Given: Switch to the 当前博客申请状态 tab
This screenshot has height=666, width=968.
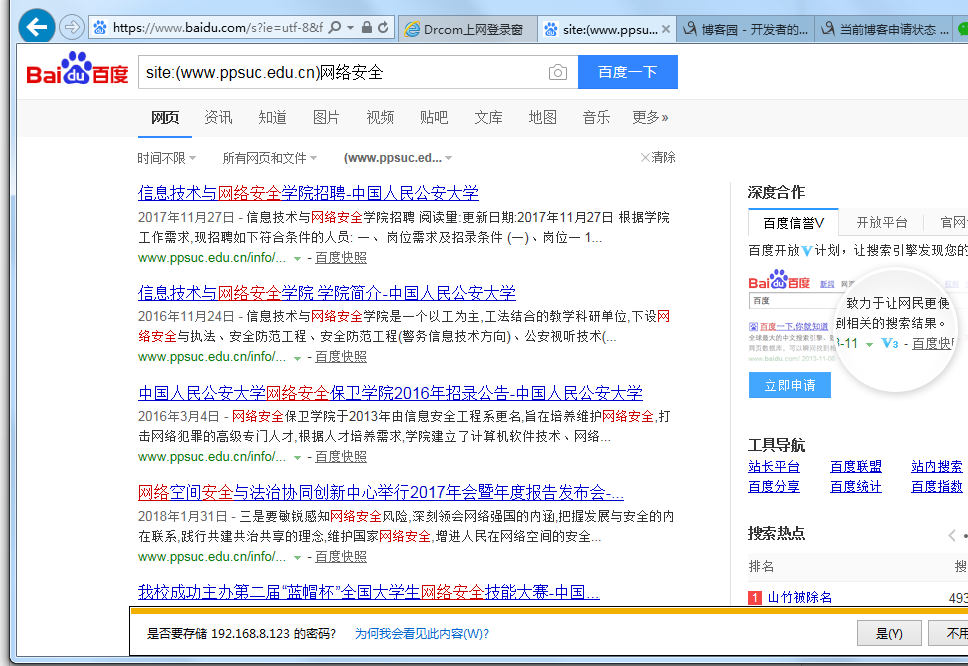Looking at the screenshot, I should click(885, 29).
